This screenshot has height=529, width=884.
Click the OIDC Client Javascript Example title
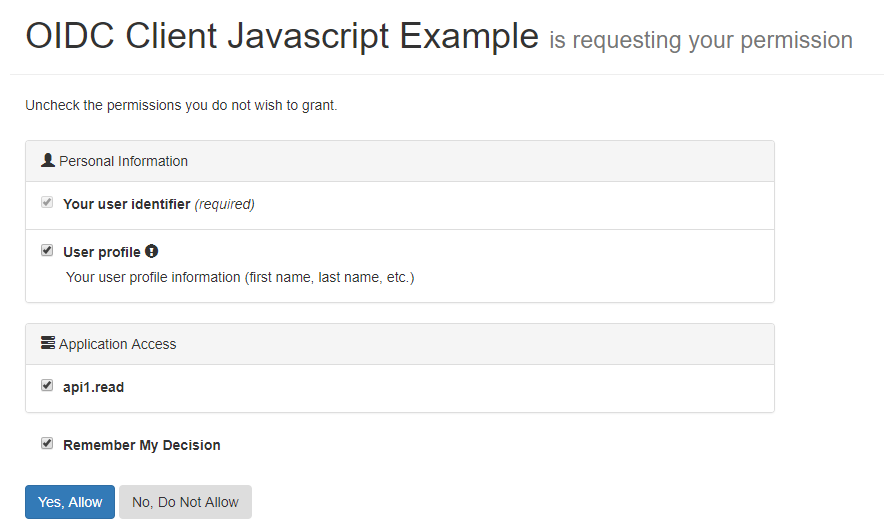pyautogui.click(x=282, y=37)
